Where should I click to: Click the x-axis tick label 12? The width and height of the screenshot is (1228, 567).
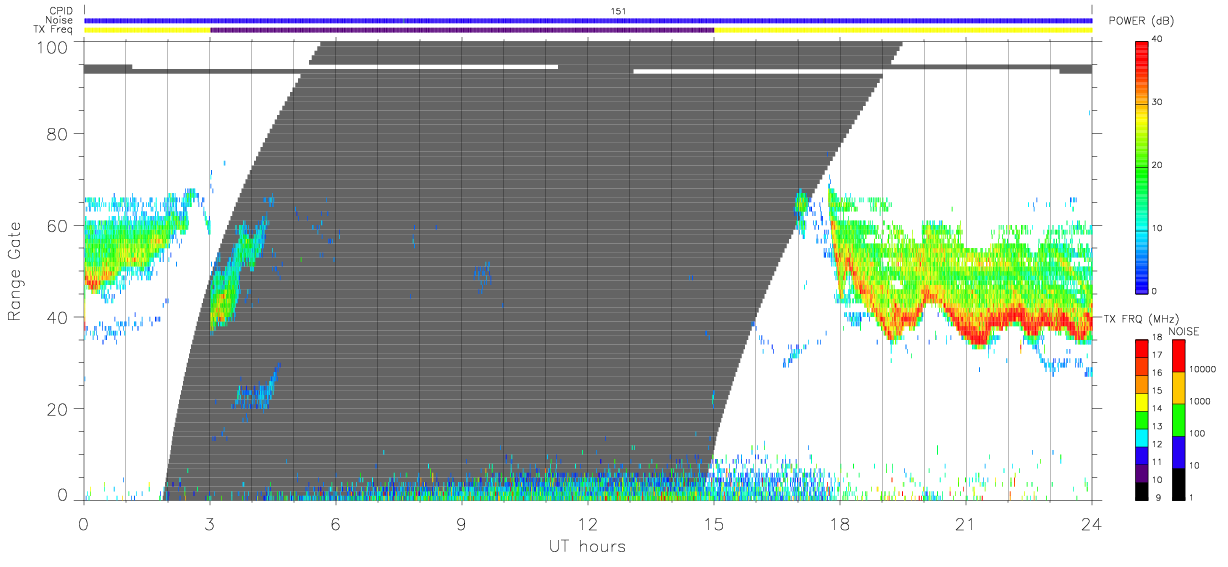click(x=587, y=523)
